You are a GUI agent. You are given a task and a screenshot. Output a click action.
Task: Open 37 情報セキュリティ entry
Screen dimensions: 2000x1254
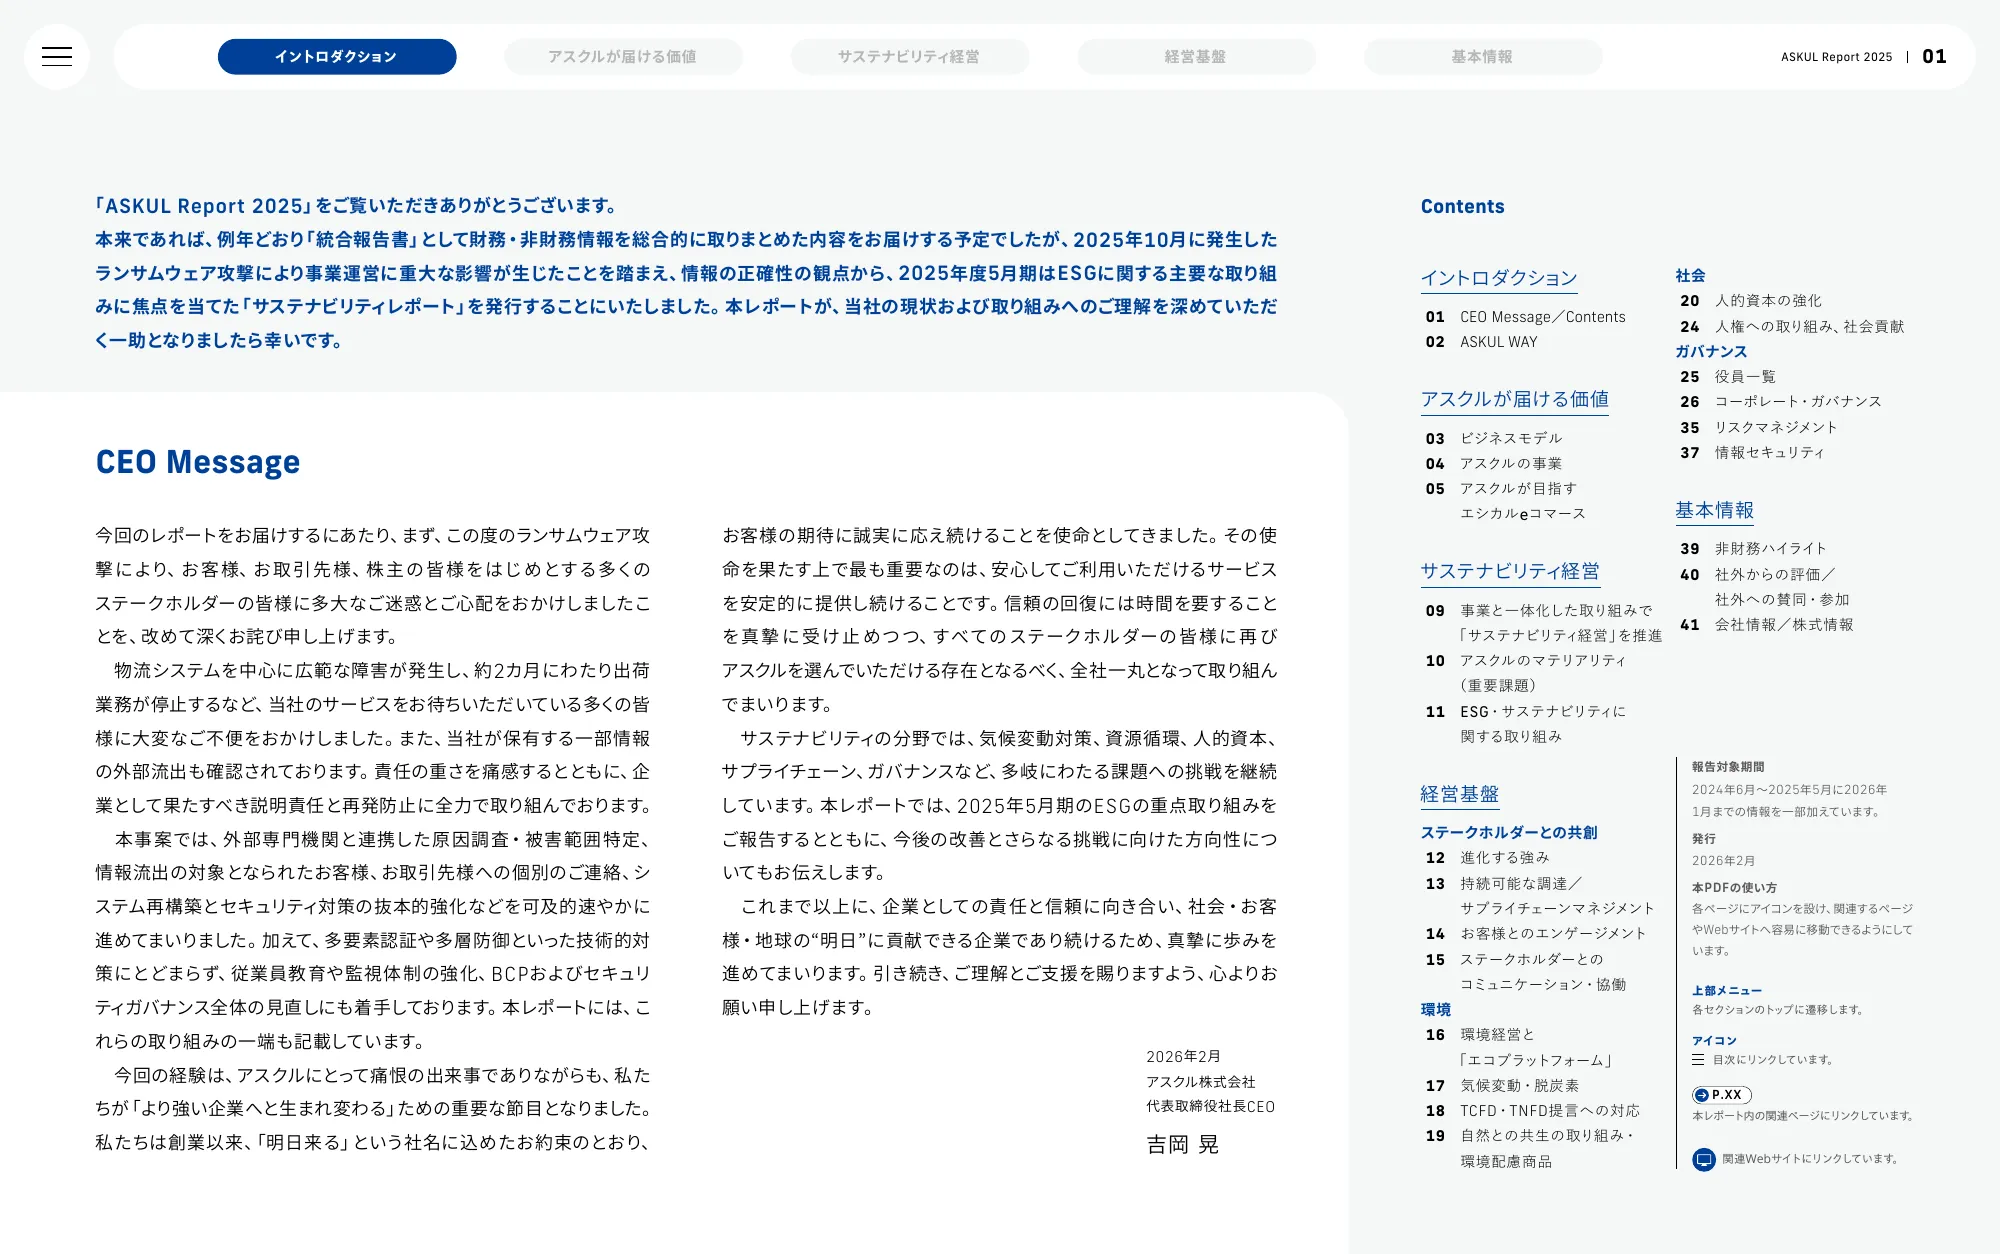coord(1753,453)
